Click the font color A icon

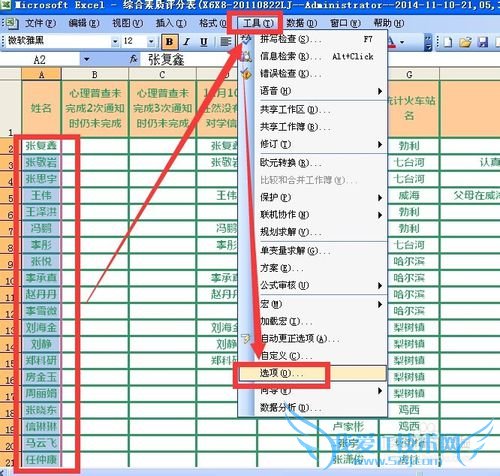[391, 42]
